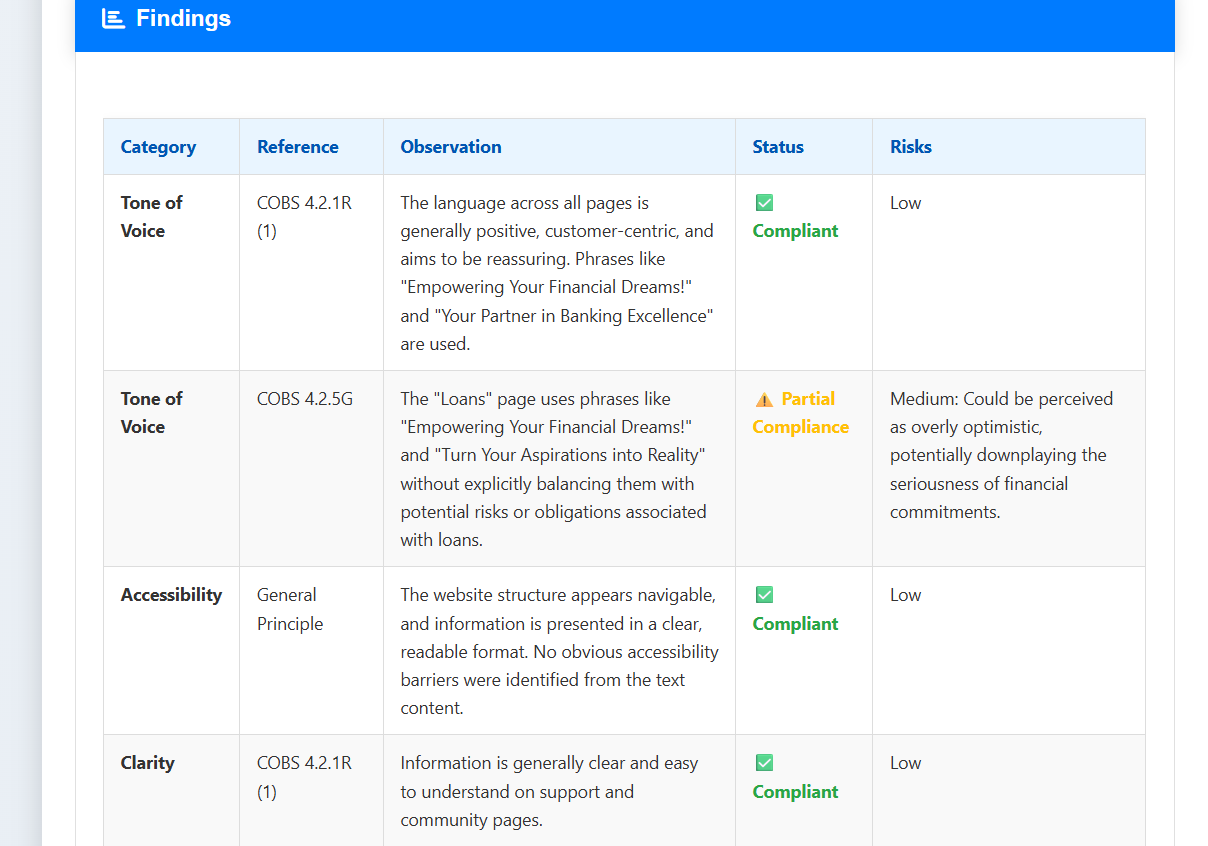Click the Findings bar-chart icon

[113, 18]
